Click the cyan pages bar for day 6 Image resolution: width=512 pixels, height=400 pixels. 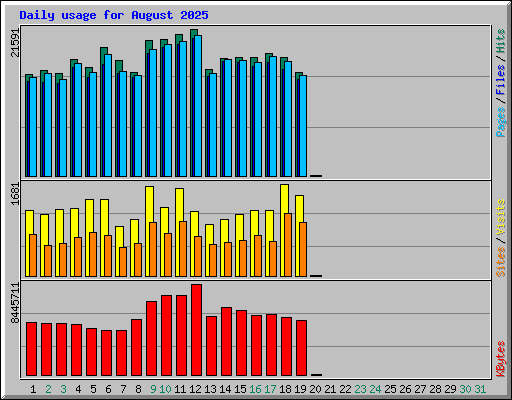pyautogui.click(x=108, y=115)
